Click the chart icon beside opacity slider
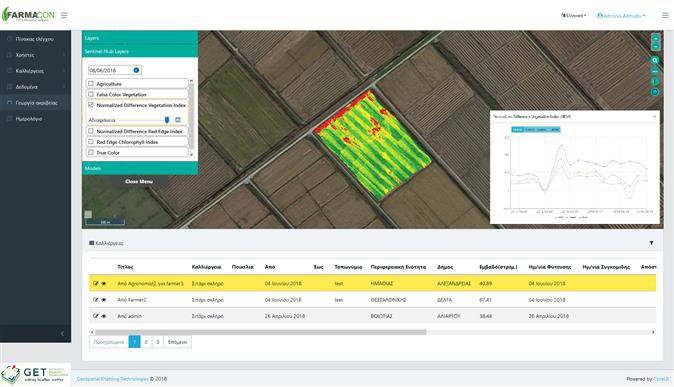This screenshot has height=387, width=674. click(x=178, y=120)
